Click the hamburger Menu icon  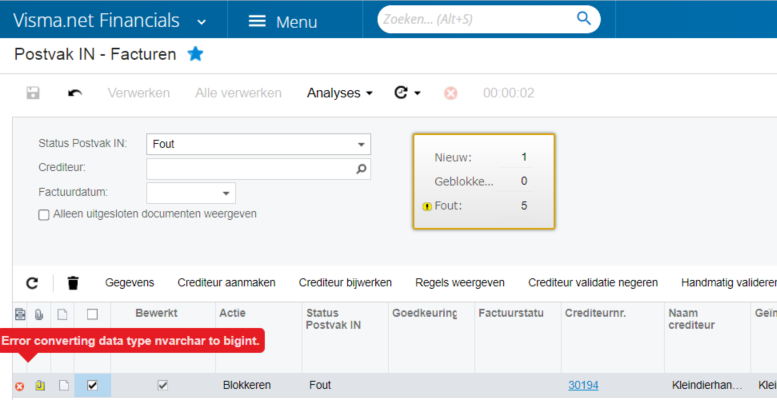point(257,21)
